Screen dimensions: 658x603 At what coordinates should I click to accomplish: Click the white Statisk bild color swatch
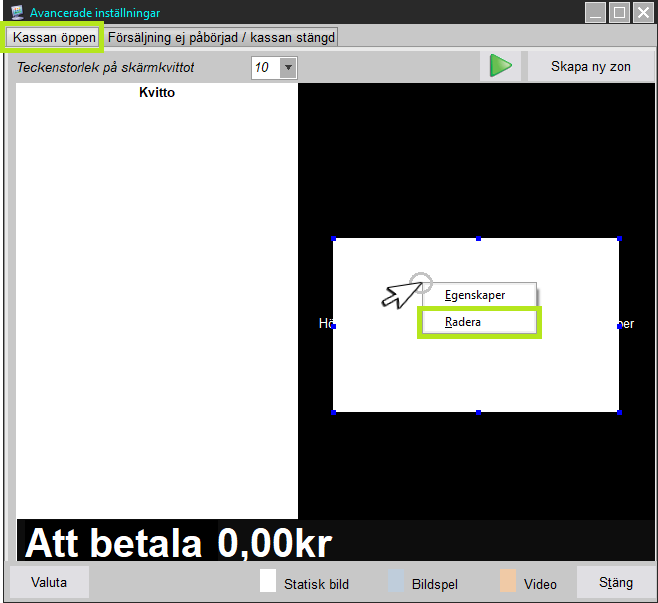pos(267,582)
